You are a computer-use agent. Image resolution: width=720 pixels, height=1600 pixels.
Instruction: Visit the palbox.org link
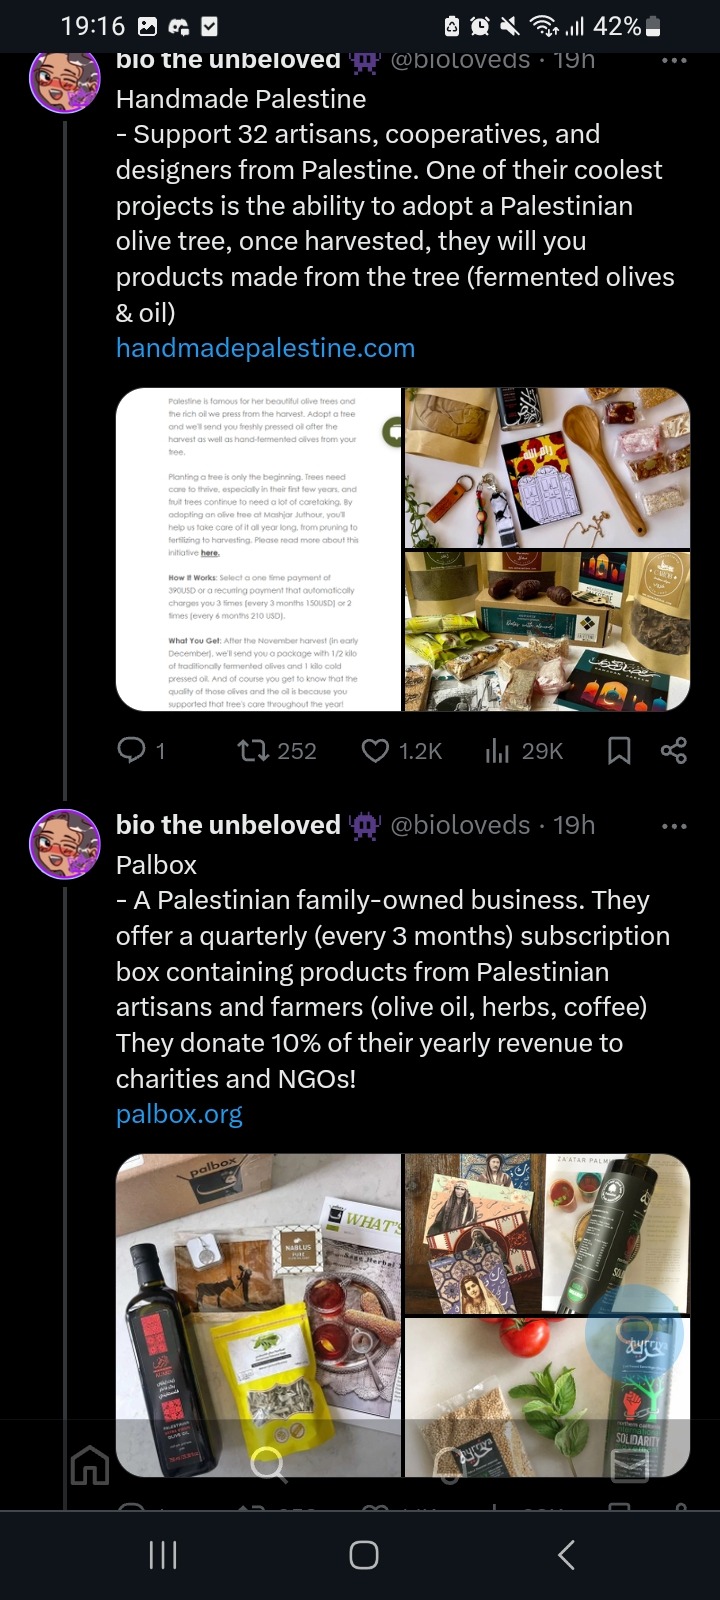[x=179, y=1114]
